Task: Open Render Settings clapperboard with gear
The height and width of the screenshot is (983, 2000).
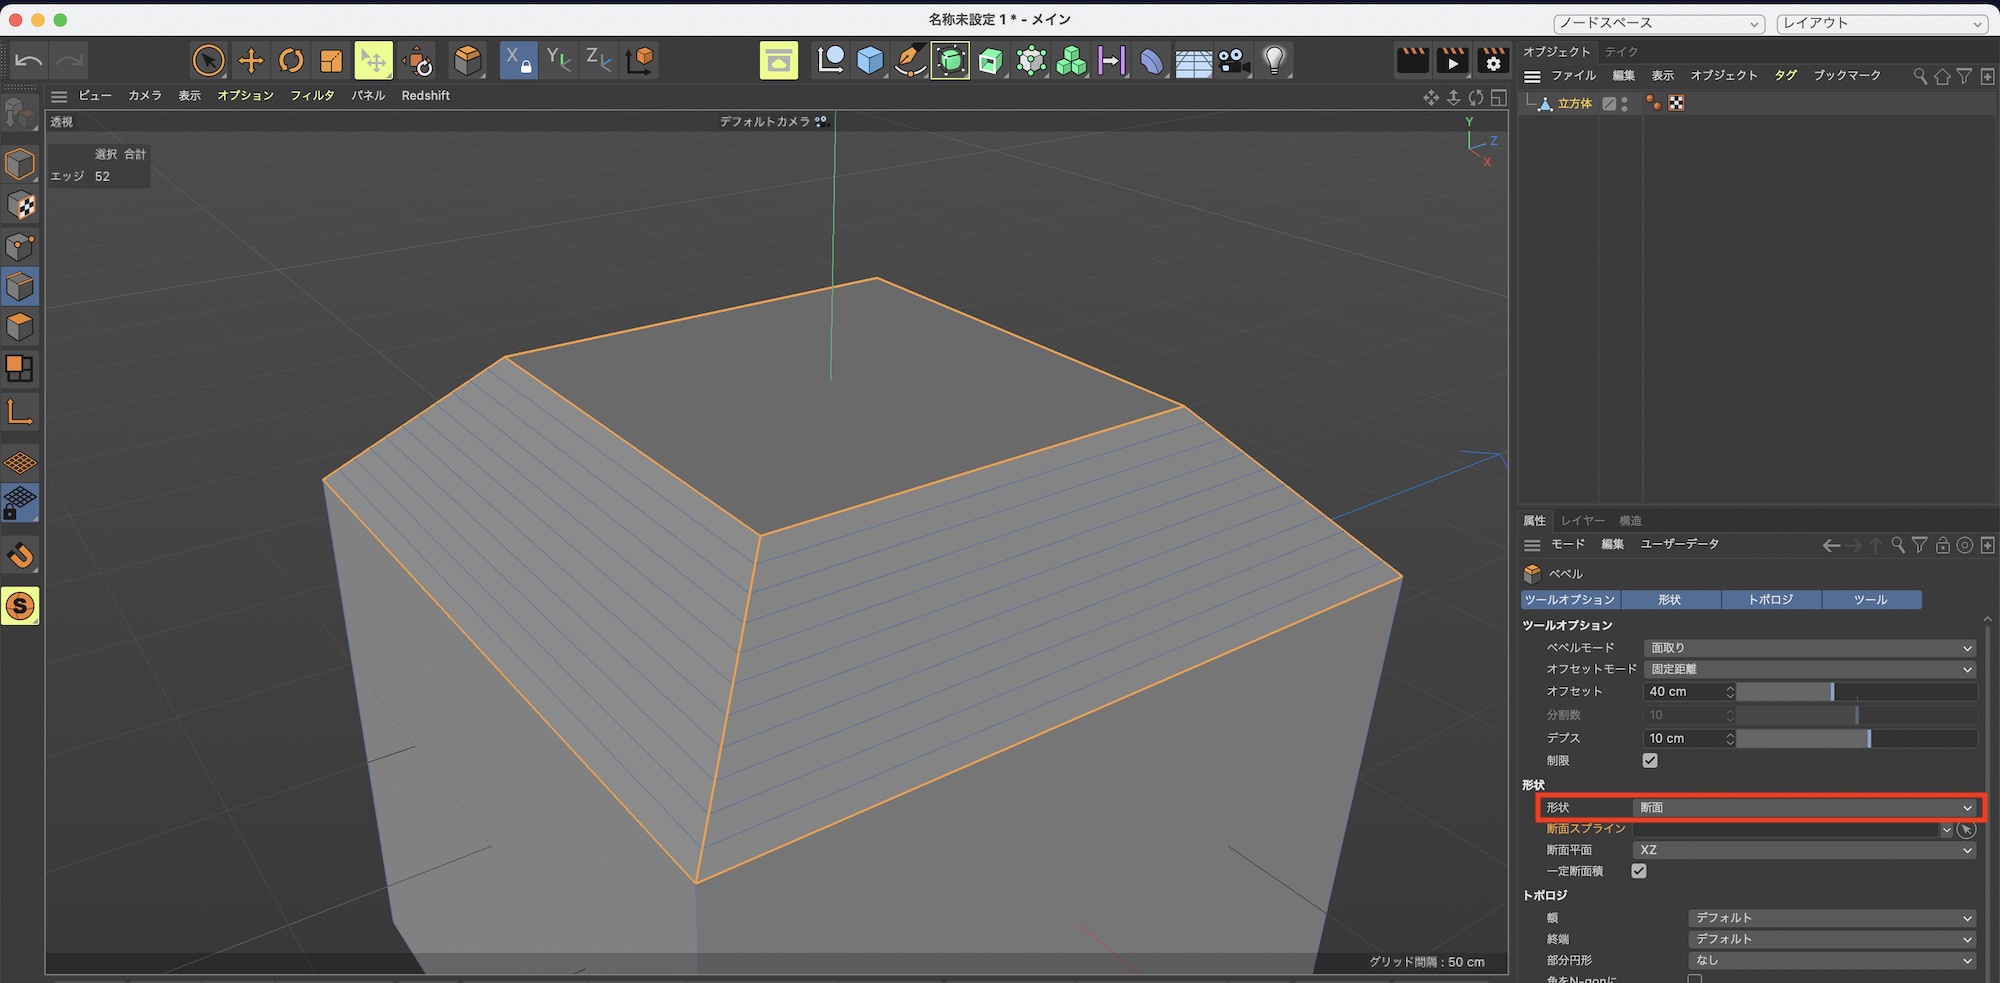Action: tap(1492, 61)
